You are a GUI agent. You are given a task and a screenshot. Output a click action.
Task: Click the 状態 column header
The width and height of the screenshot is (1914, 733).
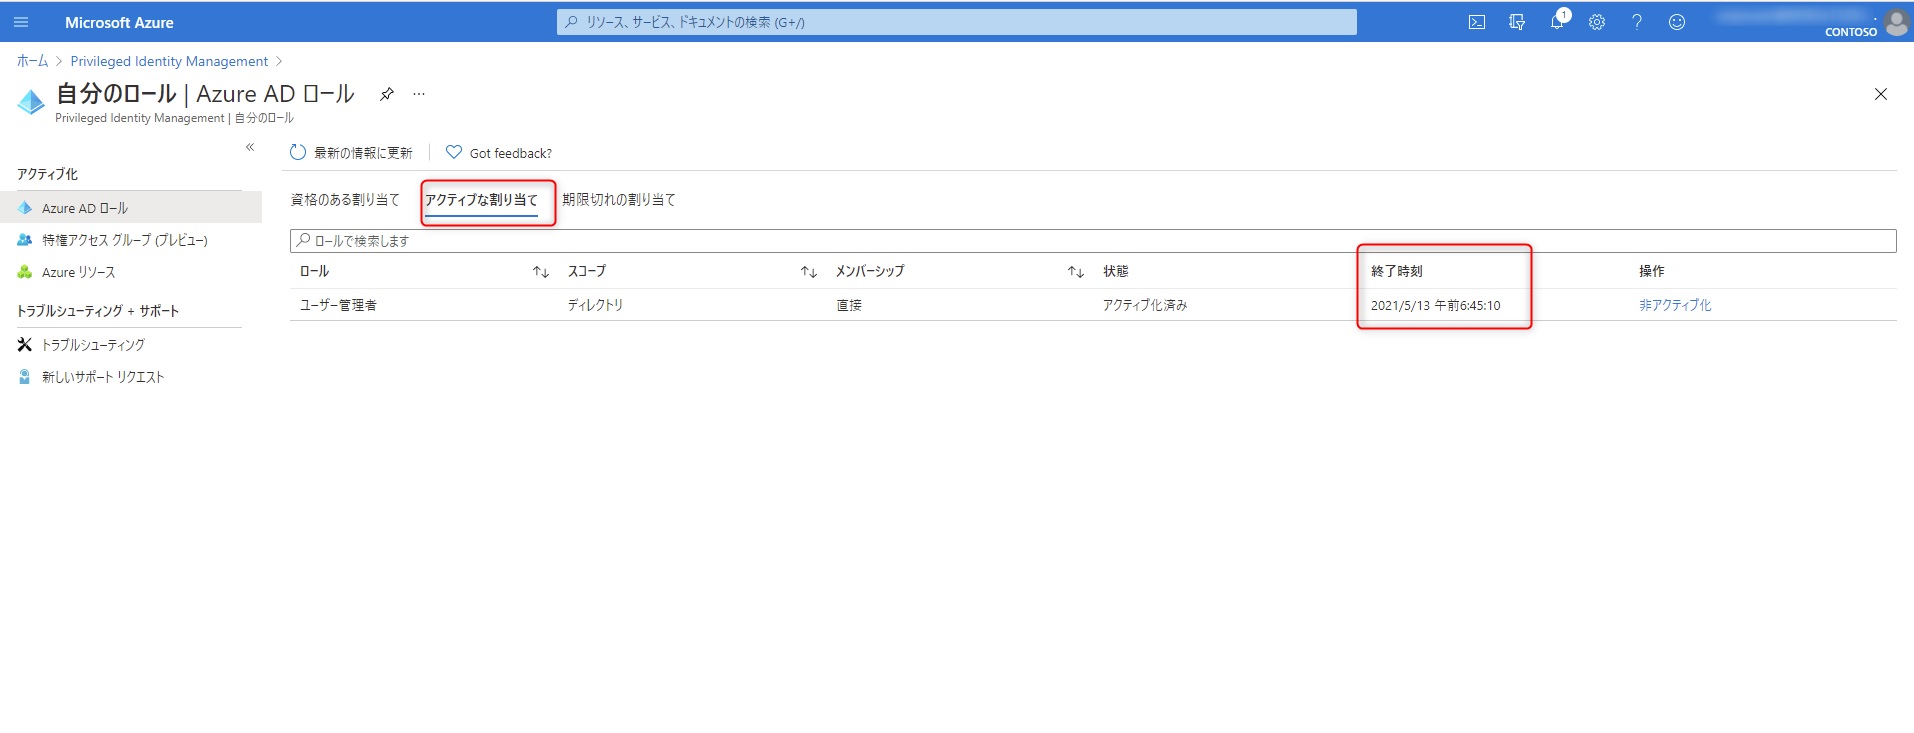coord(1116,272)
